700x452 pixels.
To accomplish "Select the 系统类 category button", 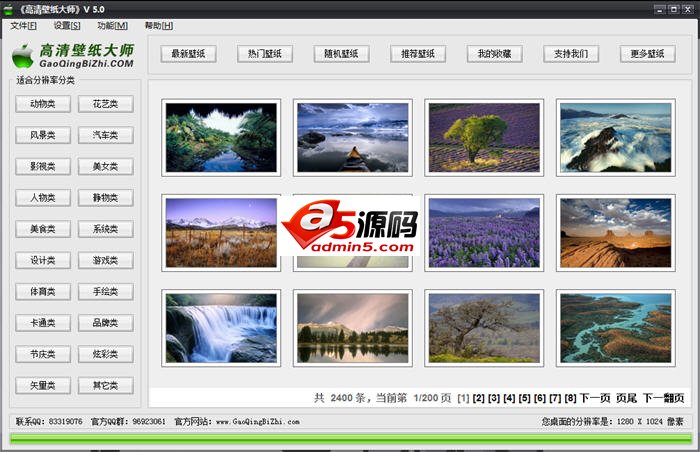I will tap(106, 229).
